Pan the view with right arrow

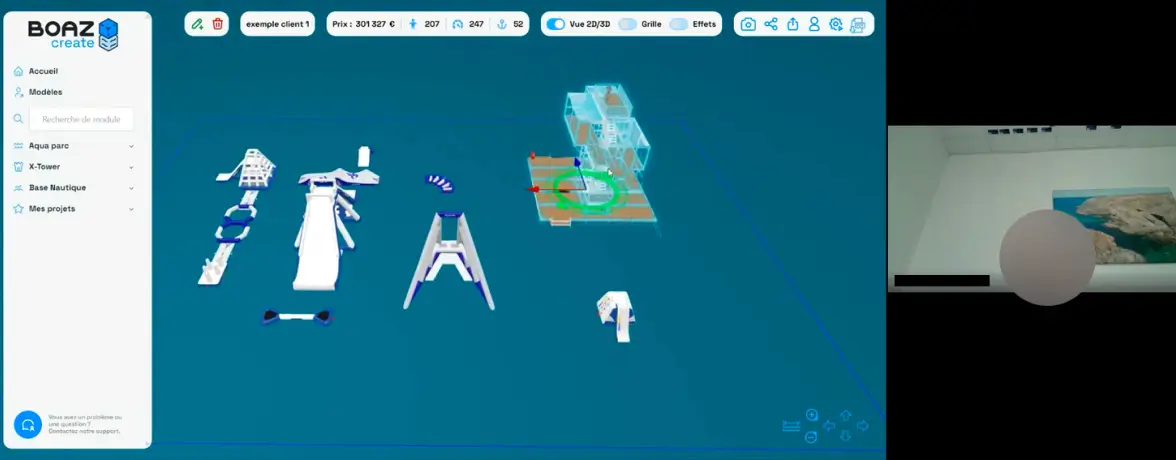click(862, 426)
